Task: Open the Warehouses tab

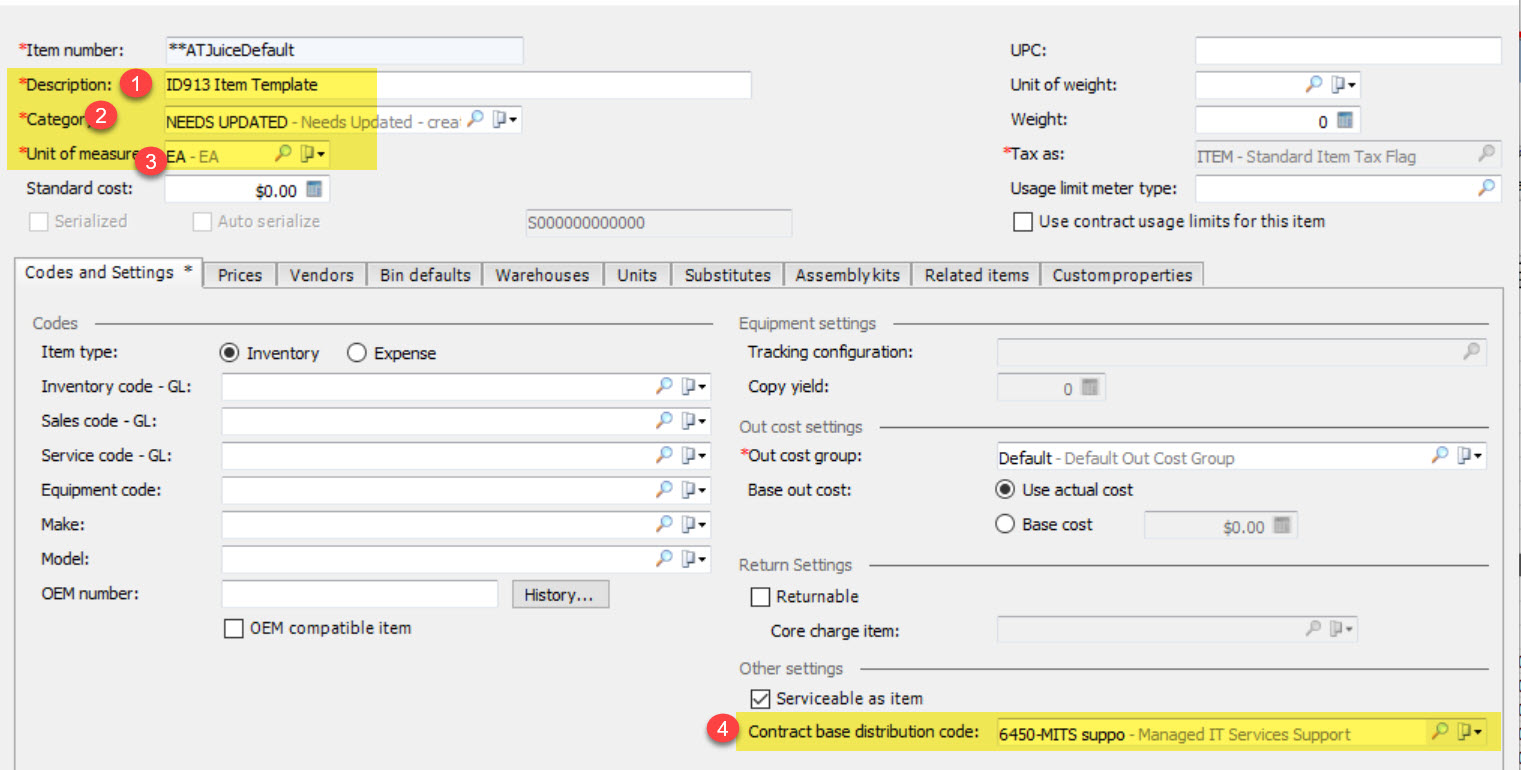Action: point(542,275)
